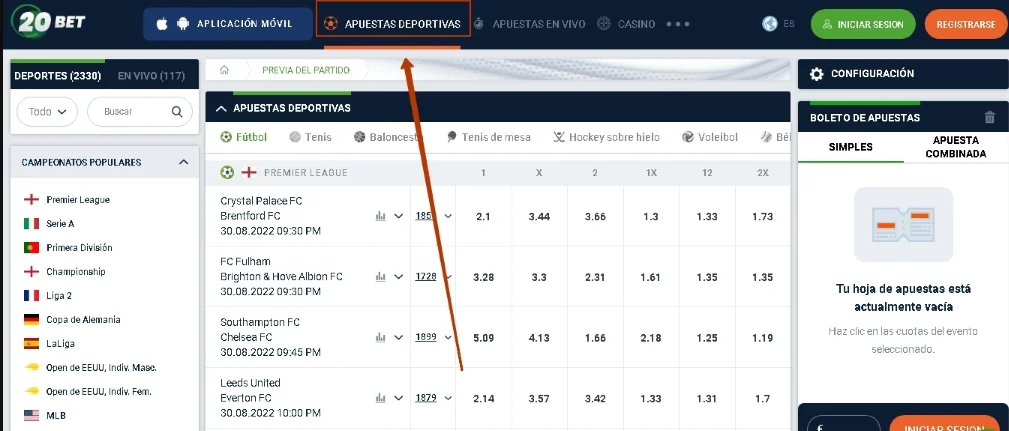
Task: Select the Tenis sport tab
Action: click(x=311, y=137)
